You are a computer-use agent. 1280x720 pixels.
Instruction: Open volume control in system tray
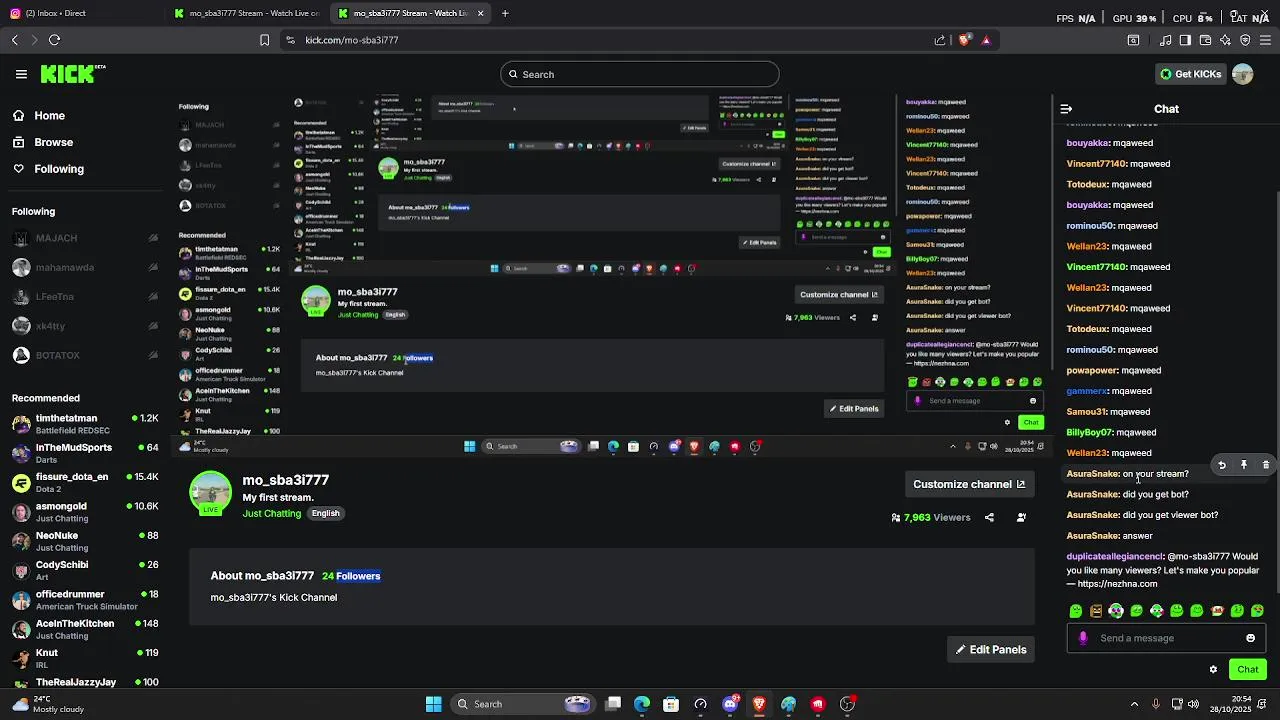click(1193, 704)
